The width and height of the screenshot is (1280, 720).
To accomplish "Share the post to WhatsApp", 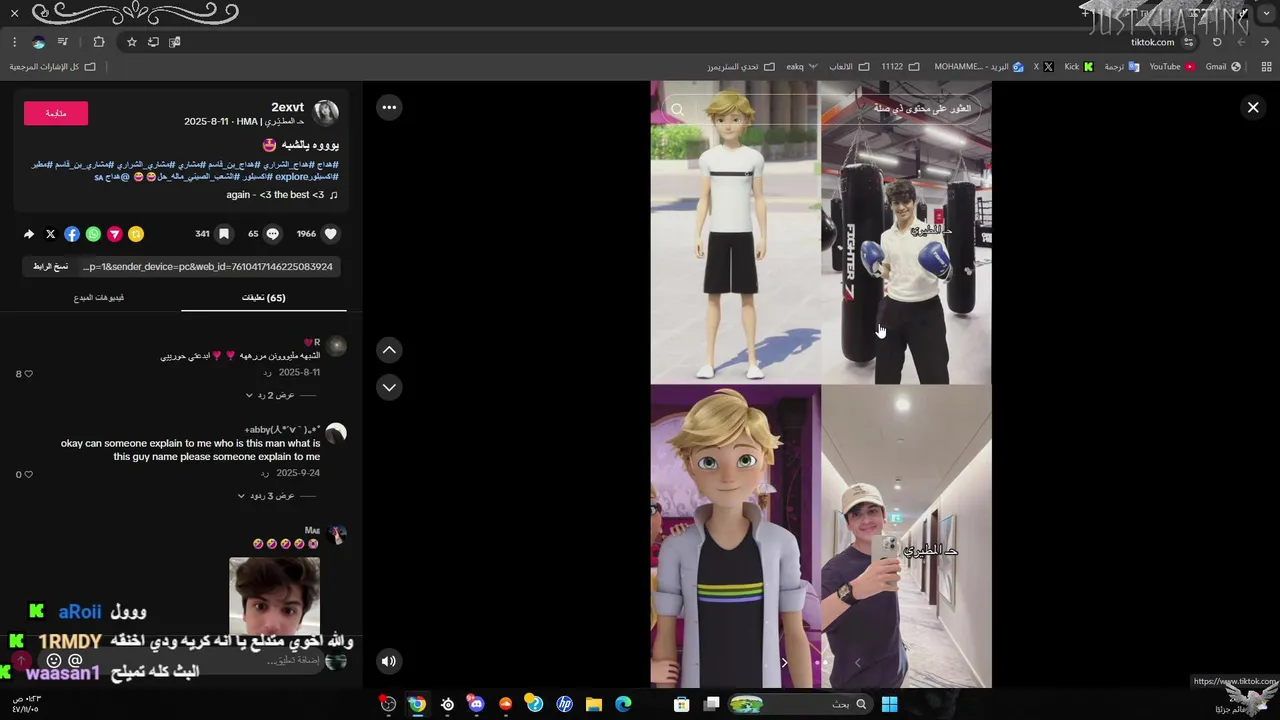I will (x=93, y=234).
